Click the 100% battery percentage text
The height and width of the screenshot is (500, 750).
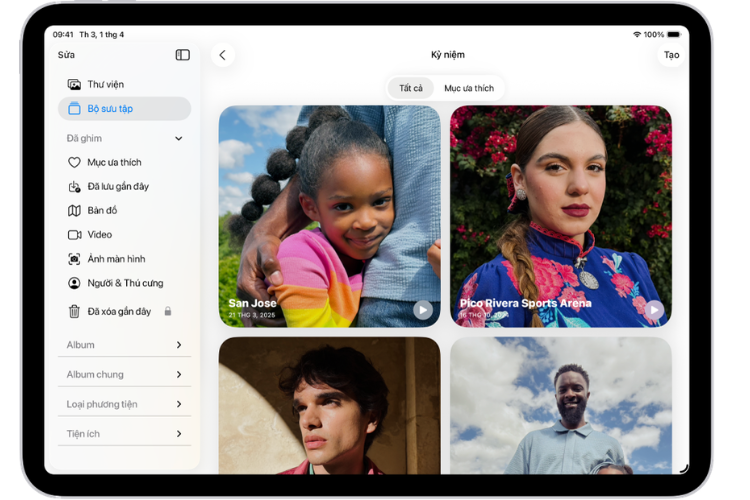tap(653, 34)
